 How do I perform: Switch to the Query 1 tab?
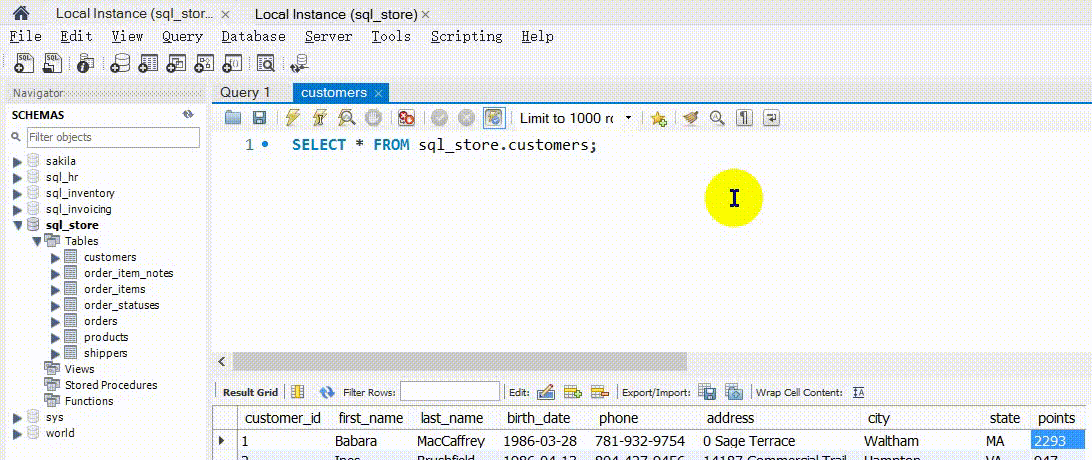tap(245, 93)
